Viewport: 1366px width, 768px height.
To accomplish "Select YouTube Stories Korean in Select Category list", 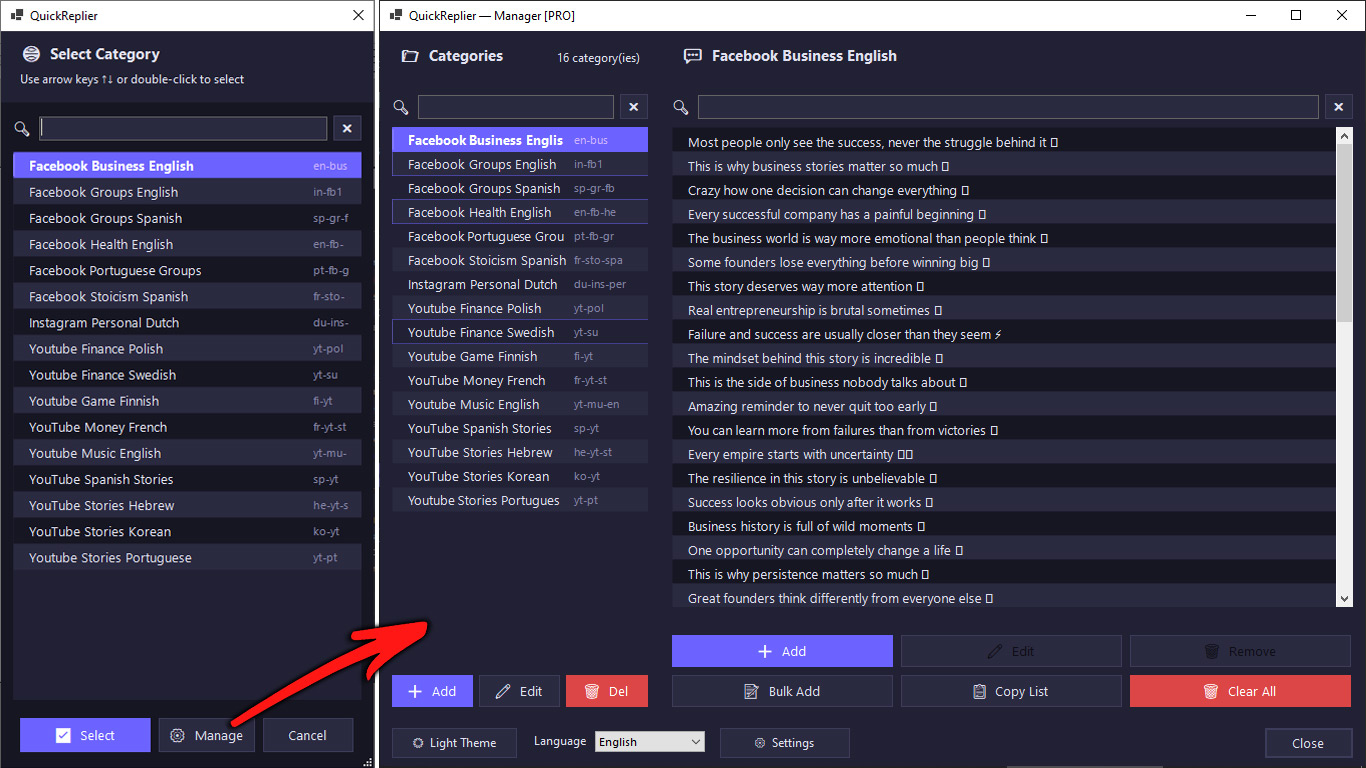I will (x=187, y=531).
